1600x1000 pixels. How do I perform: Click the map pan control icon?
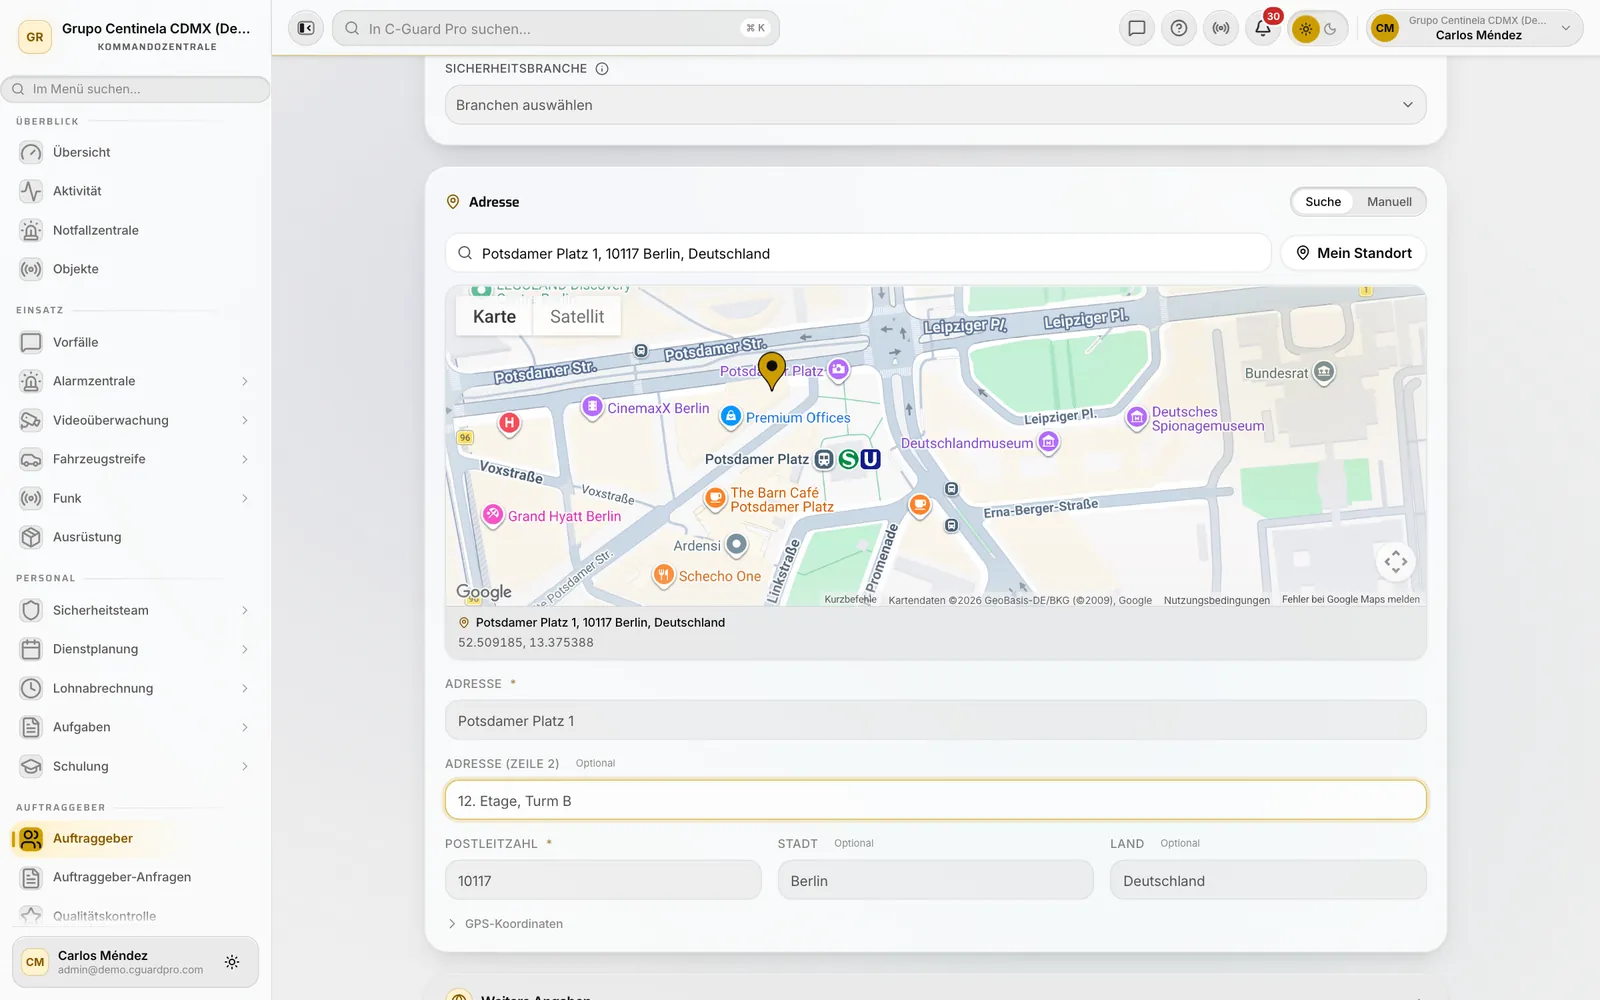pyautogui.click(x=1396, y=562)
